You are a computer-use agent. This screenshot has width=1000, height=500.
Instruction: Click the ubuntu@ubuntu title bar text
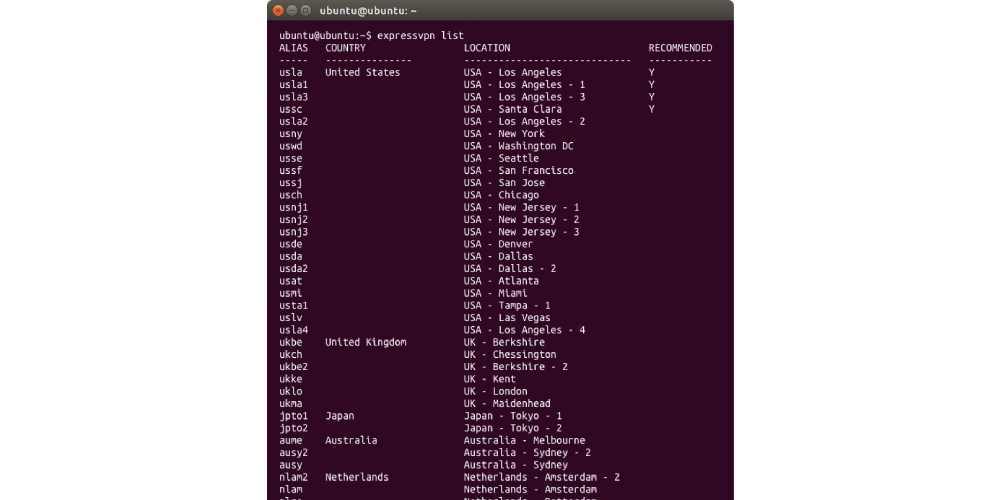click(368, 11)
